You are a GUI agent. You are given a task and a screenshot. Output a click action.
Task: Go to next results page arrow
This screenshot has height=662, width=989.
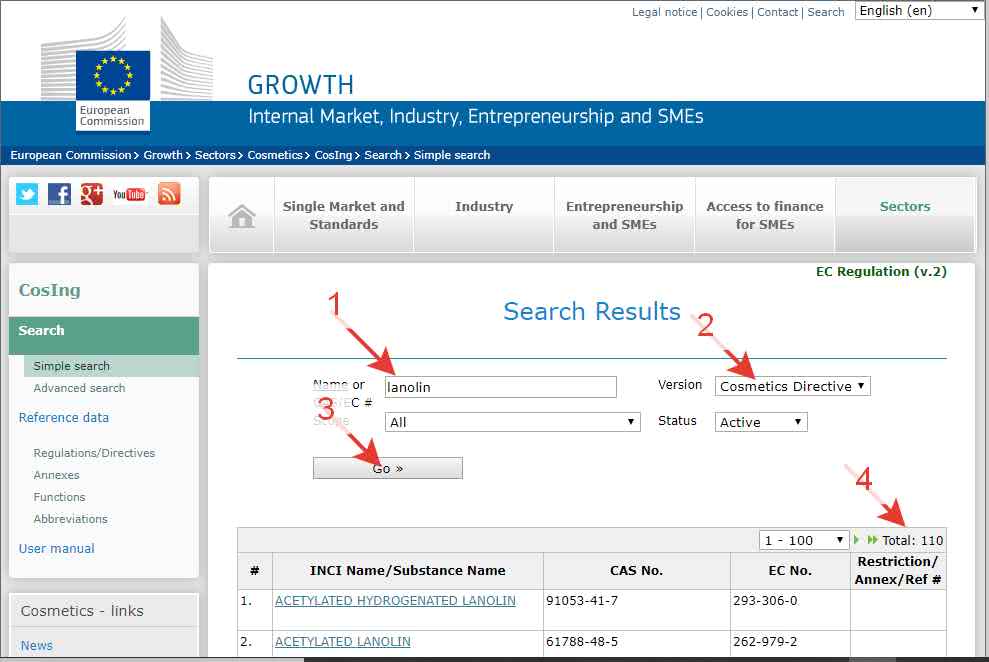coord(857,540)
